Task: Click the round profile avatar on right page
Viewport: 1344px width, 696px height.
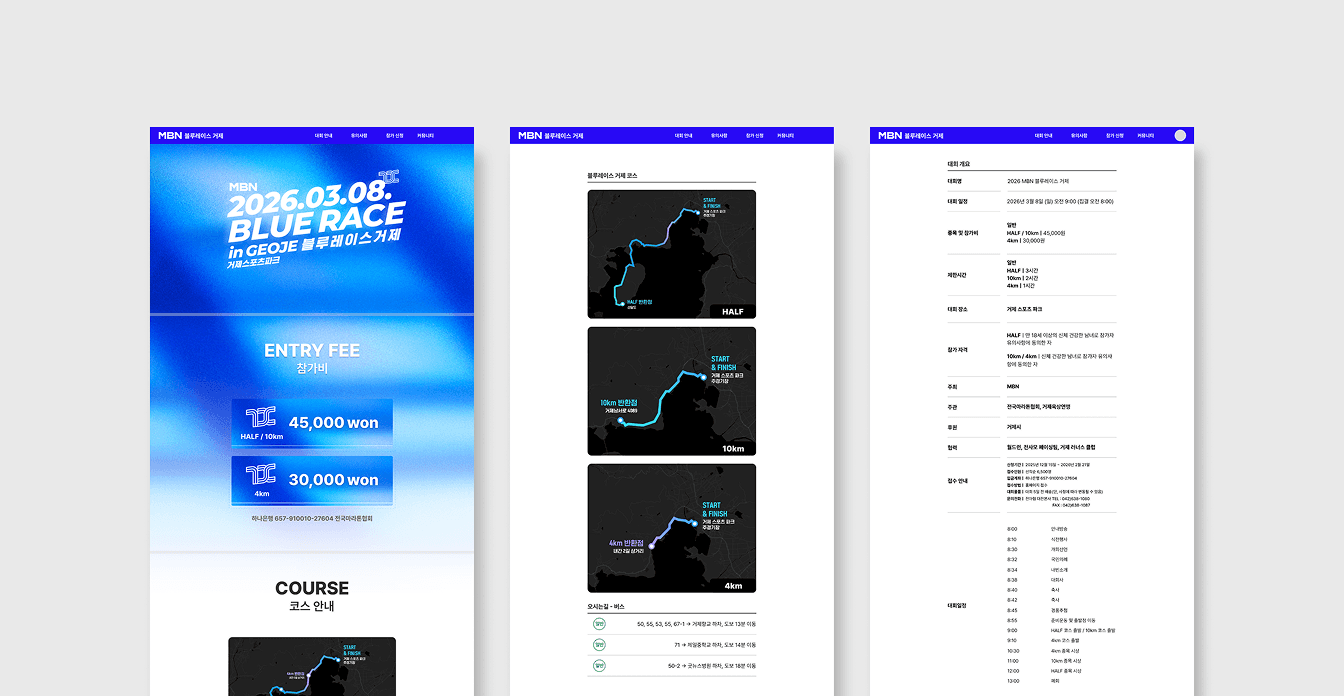Action: click(1180, 135)
